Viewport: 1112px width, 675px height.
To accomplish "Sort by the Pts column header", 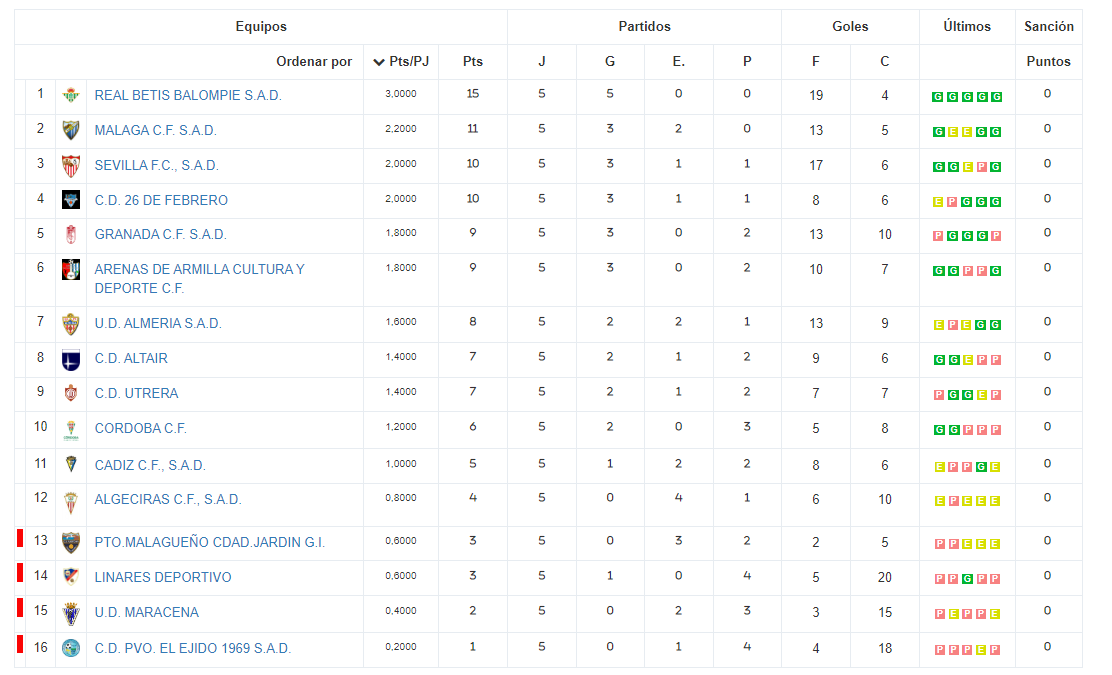I will coord(473,62).
